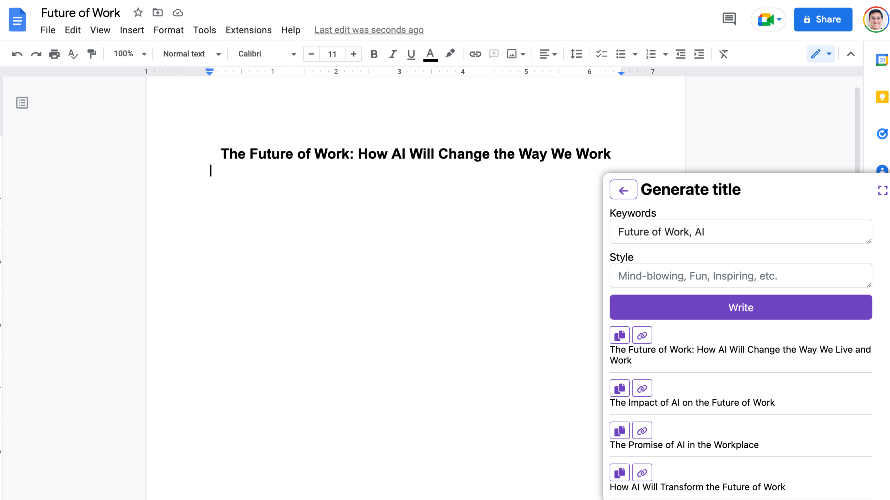The image size is (890, 500).
Task: Insert a checklist
Action: 601,54
